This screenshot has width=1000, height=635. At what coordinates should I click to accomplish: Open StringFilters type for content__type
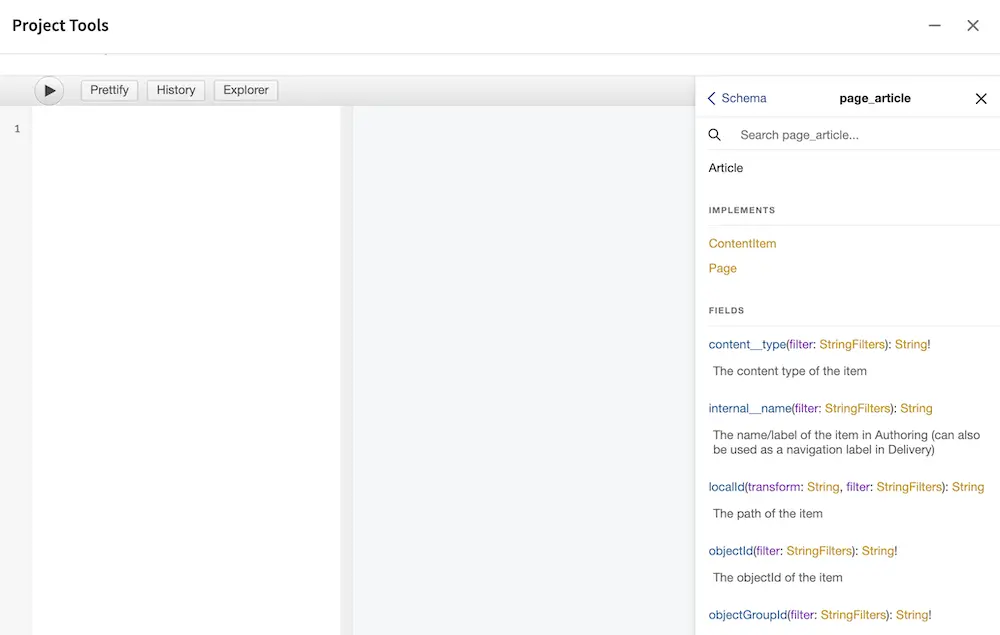click(x=852, y=345)
